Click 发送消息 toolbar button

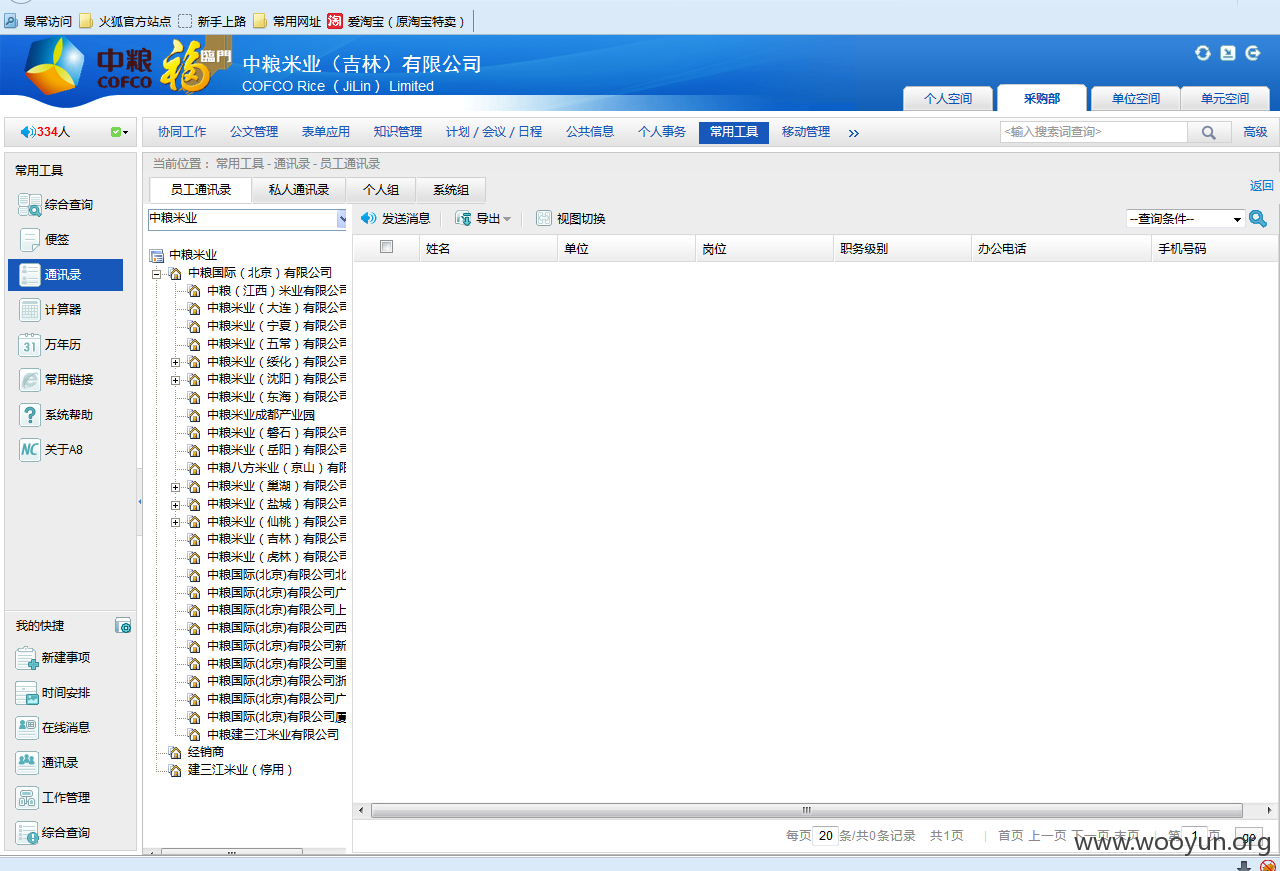click(x=396, y=218)
